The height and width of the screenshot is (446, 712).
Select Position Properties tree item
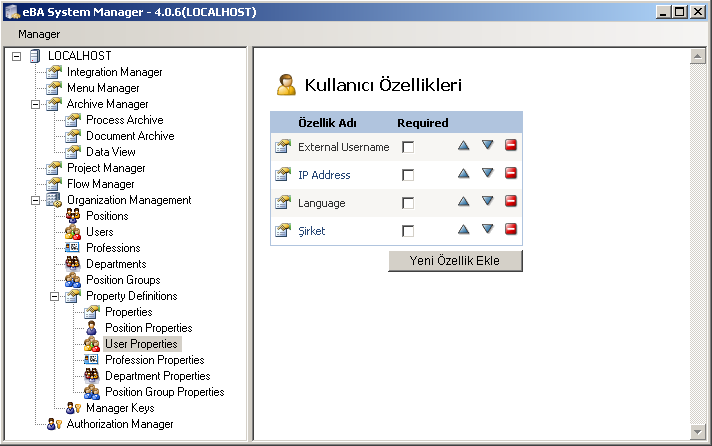(x=148, y=328)
